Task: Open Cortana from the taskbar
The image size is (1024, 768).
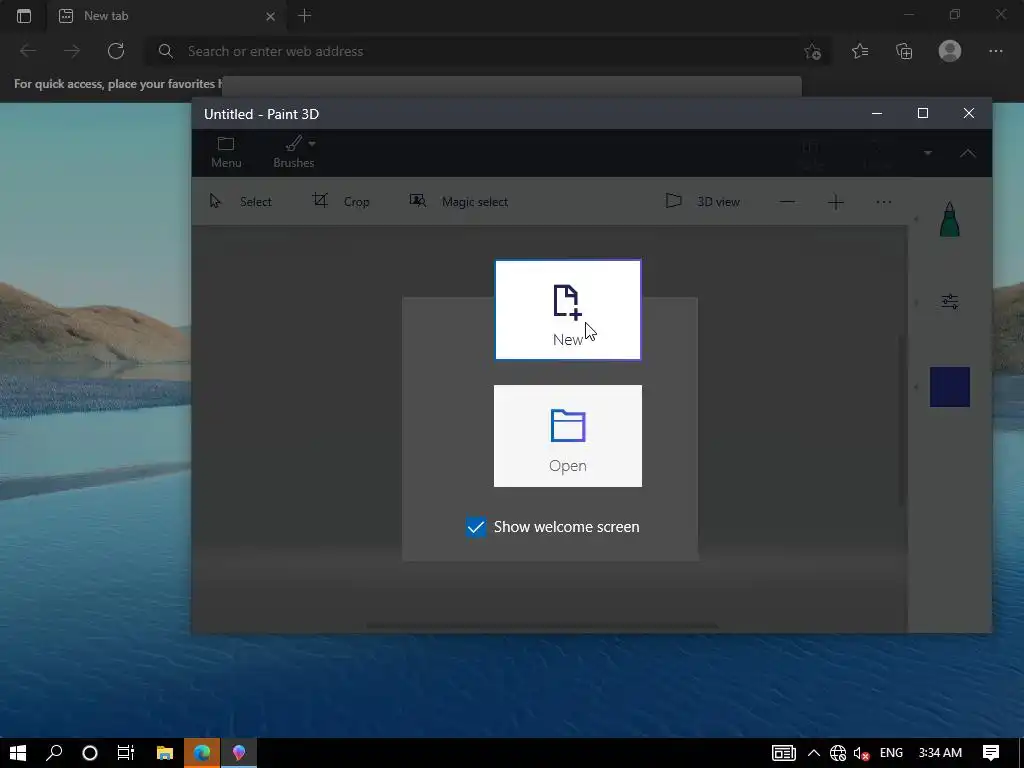Action: [90, 753]
